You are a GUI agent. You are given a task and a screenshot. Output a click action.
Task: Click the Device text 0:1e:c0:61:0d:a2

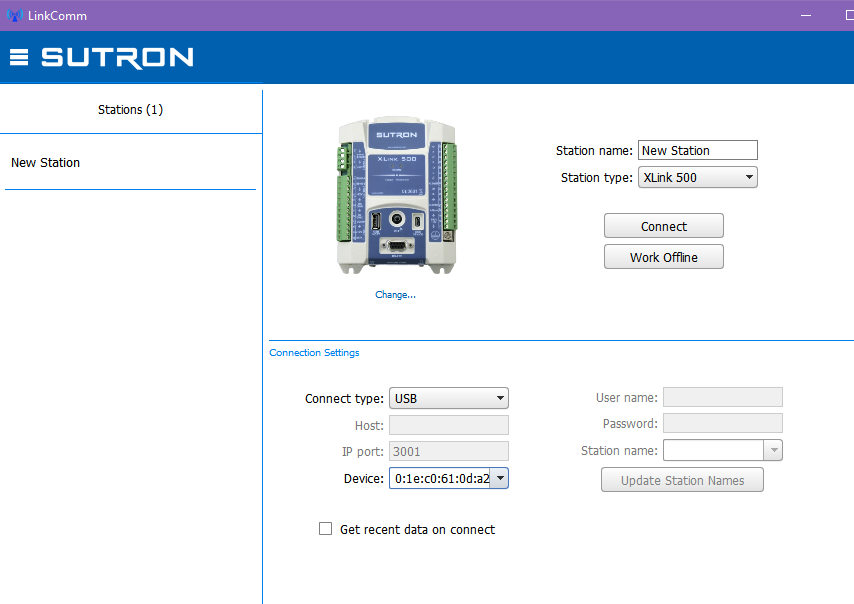pos(442,479)
